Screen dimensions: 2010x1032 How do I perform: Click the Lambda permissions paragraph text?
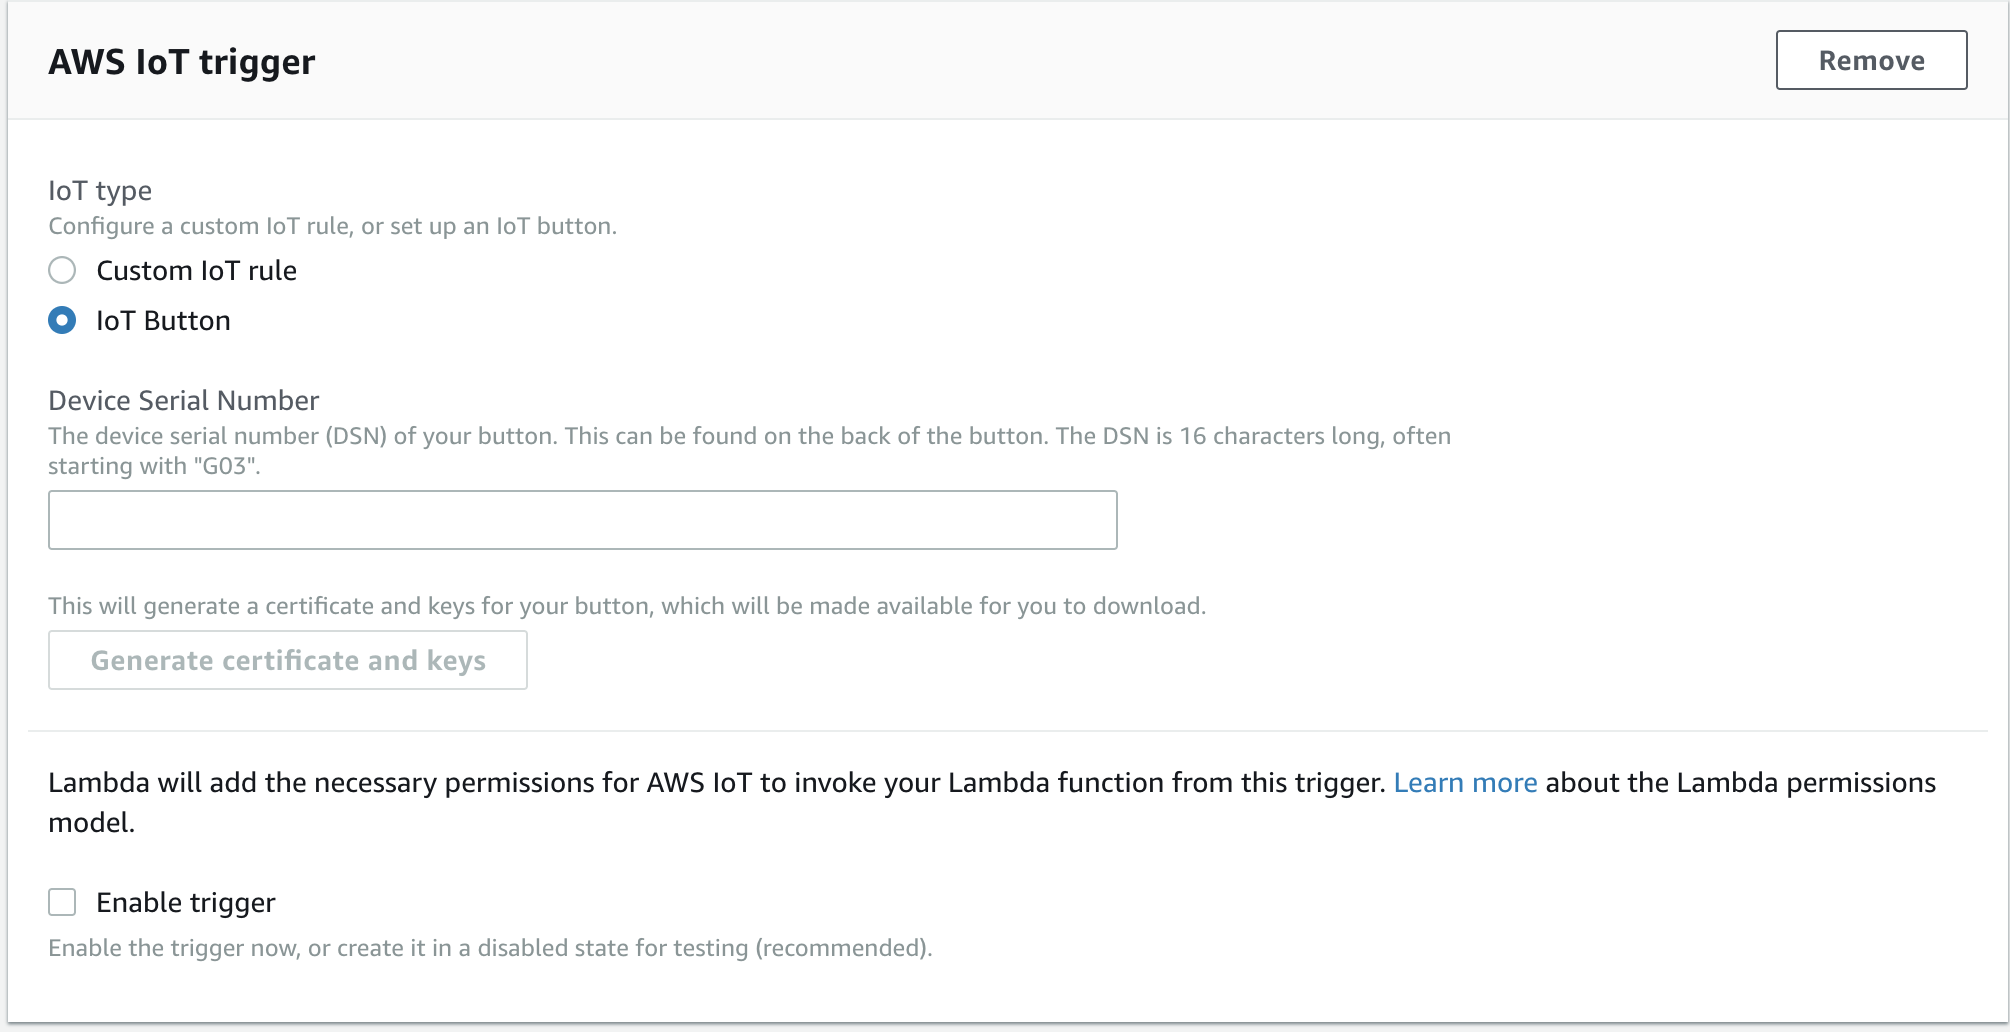(992, 802)
